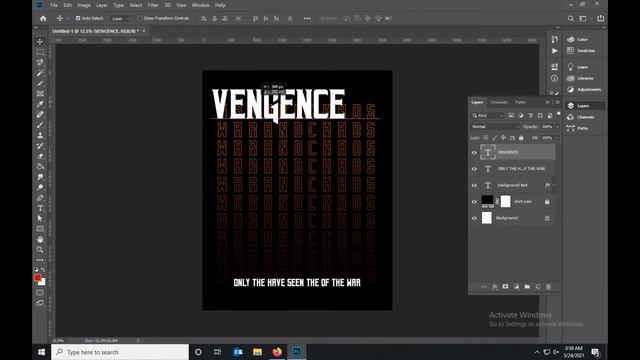This screenshot has height=360, width=640.
Task: Hide the ONLY THE H...F THE WAR layer
Action: coord(474,169)
